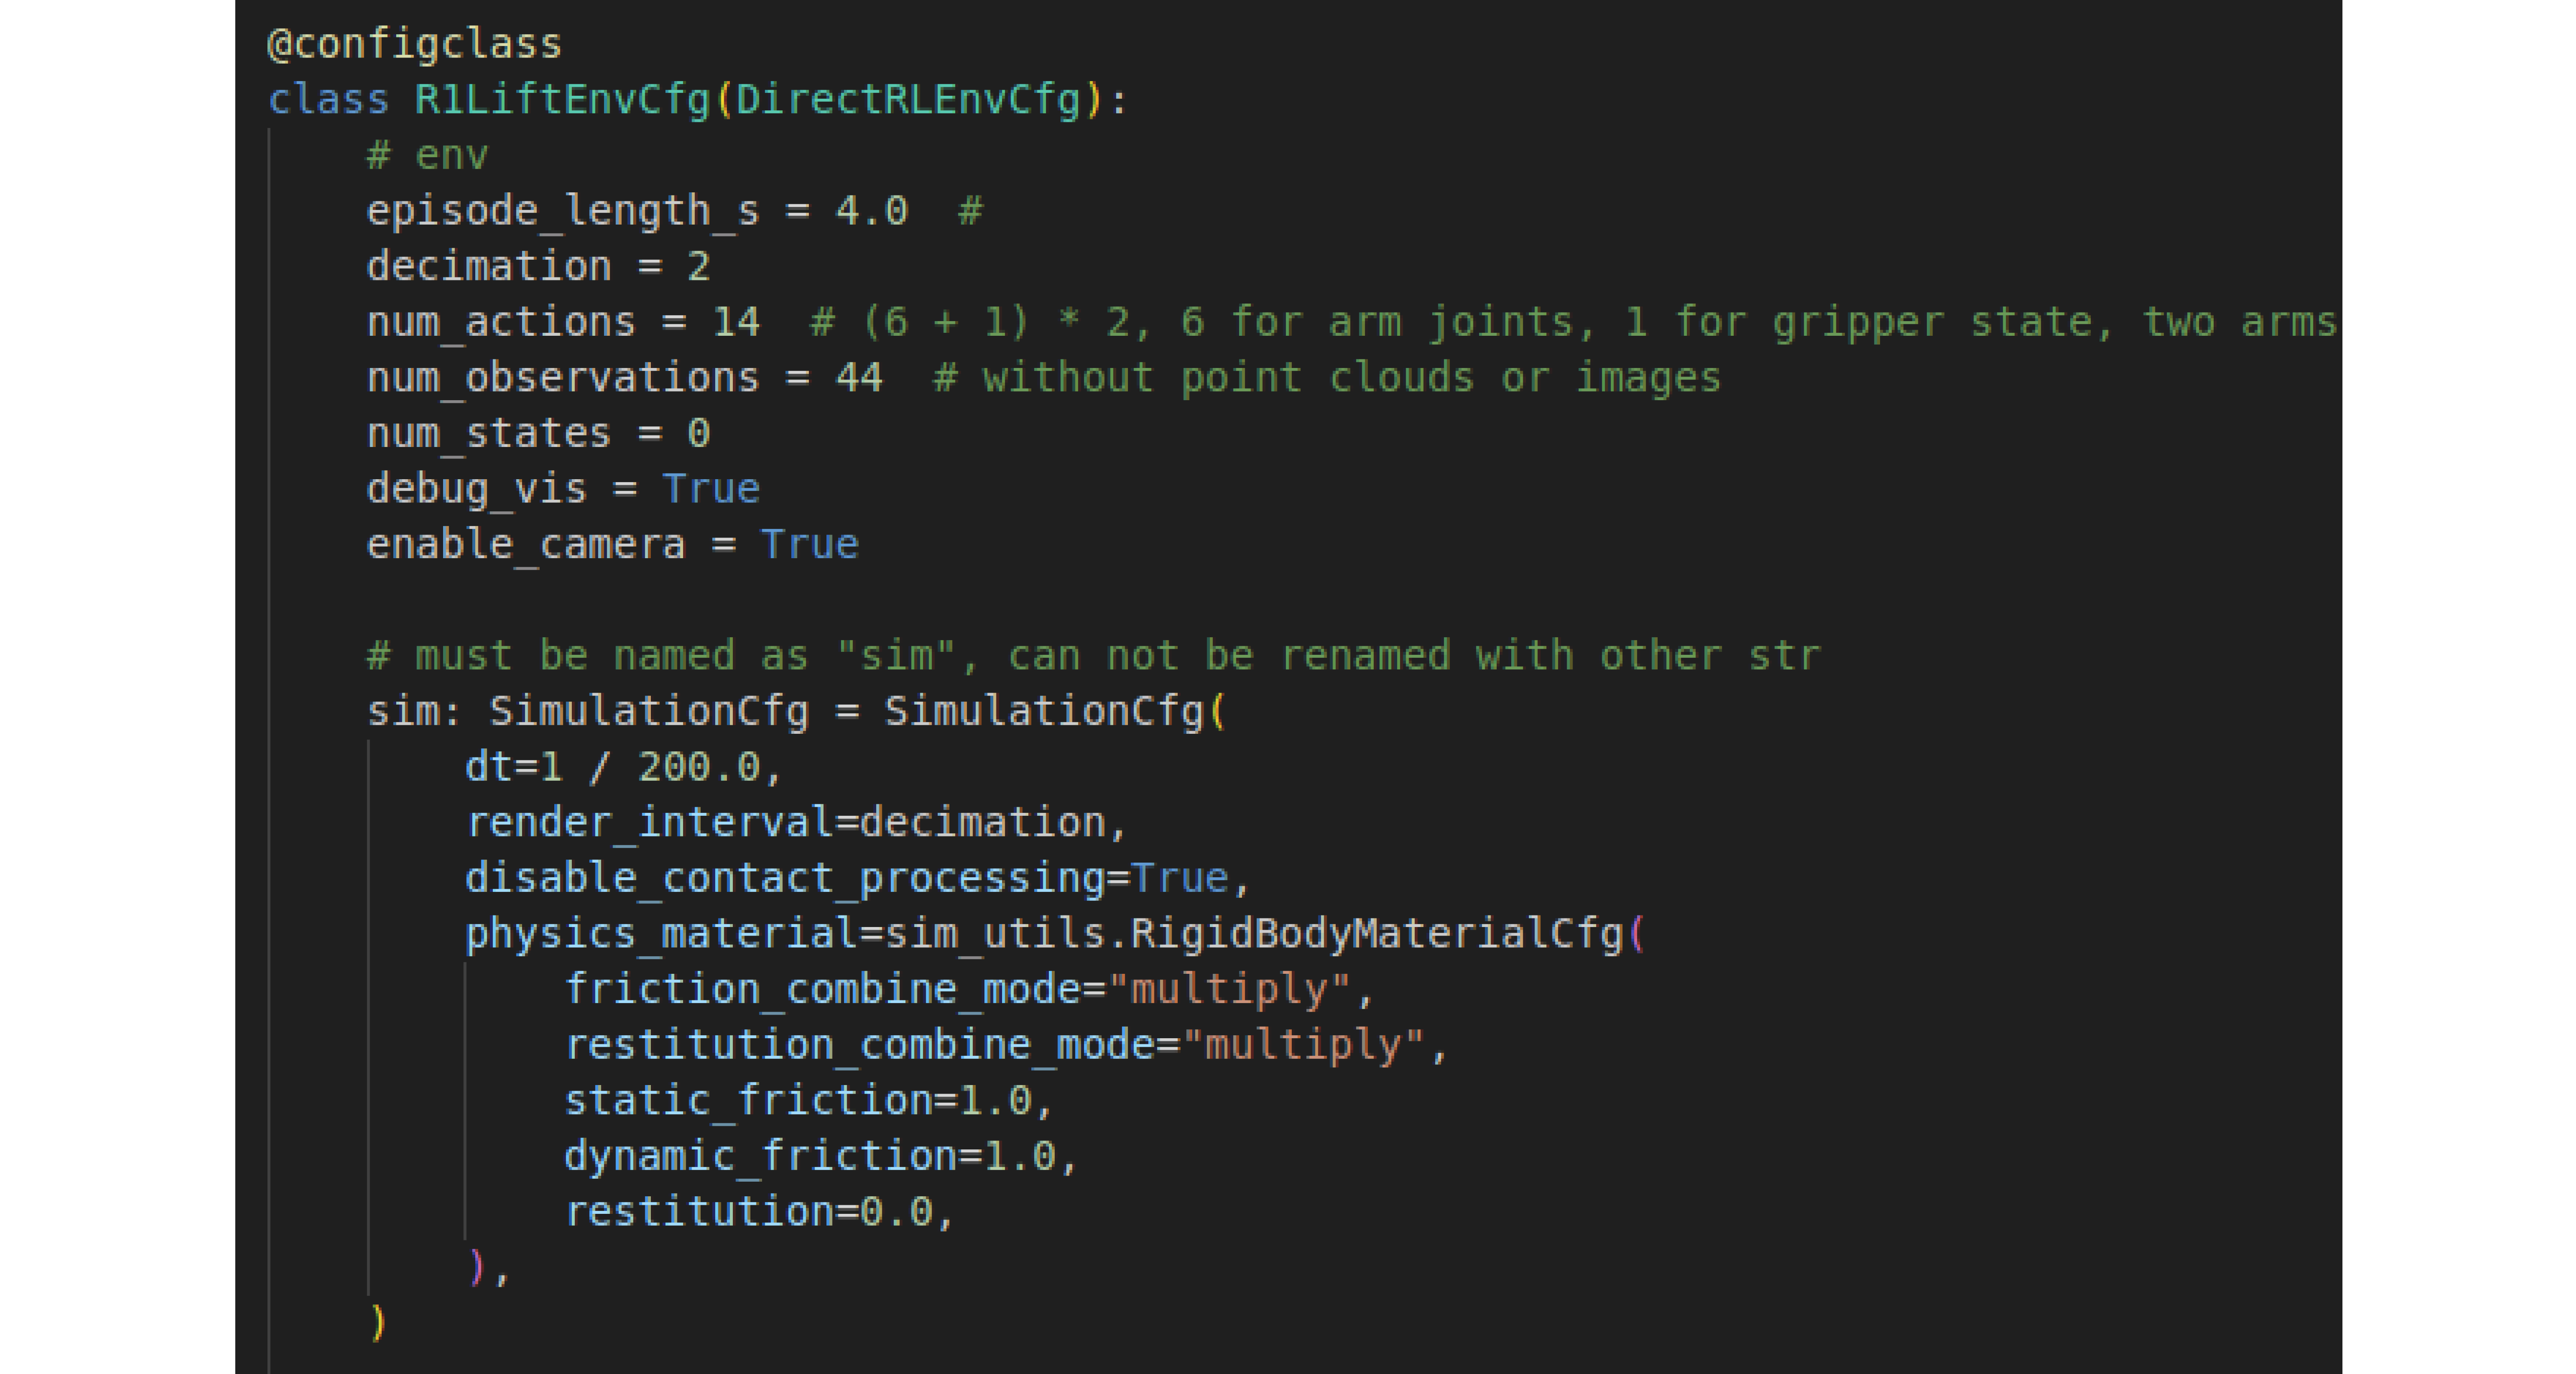
Task: Click the SimulationCfg type annotation
Action: [648, 712]
